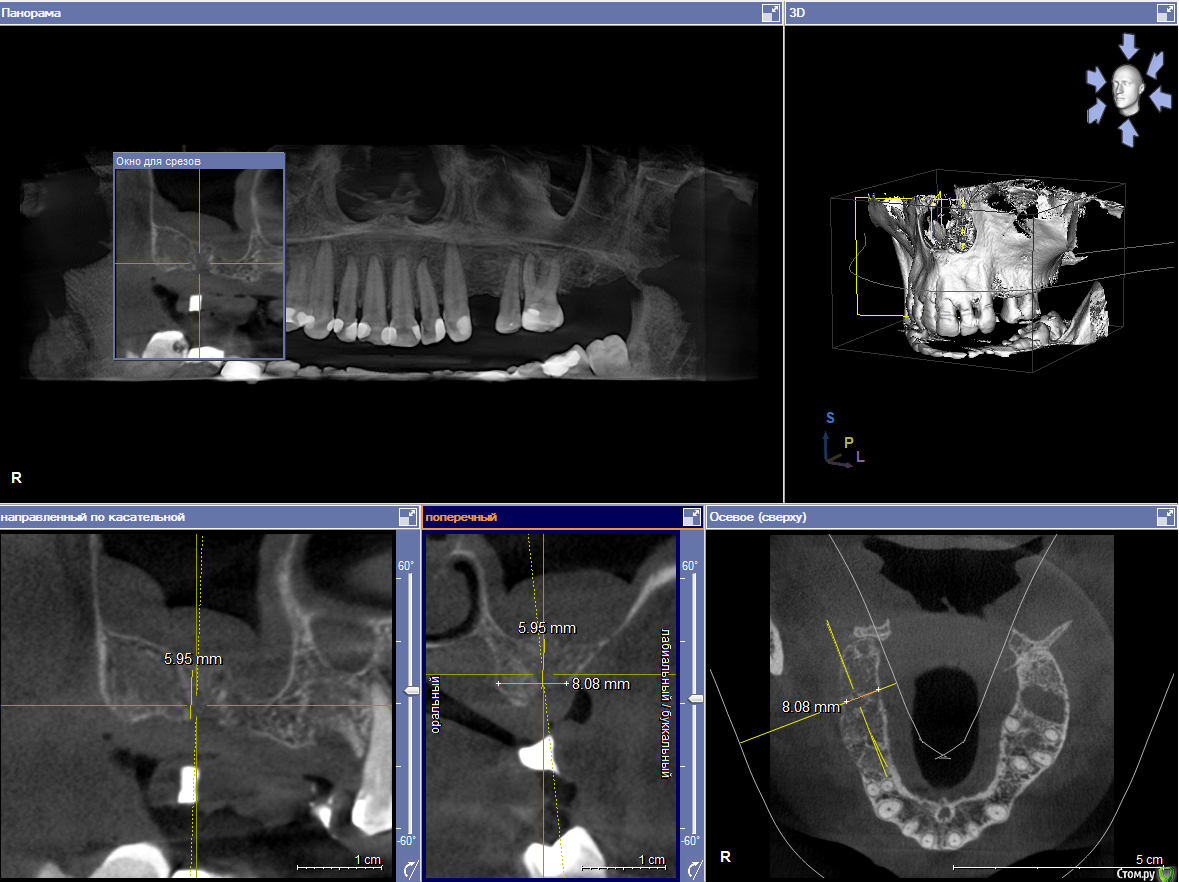Reset rotation angle in the поперечный panel
Screen dimensions: 1179x882
coord(690,869)
